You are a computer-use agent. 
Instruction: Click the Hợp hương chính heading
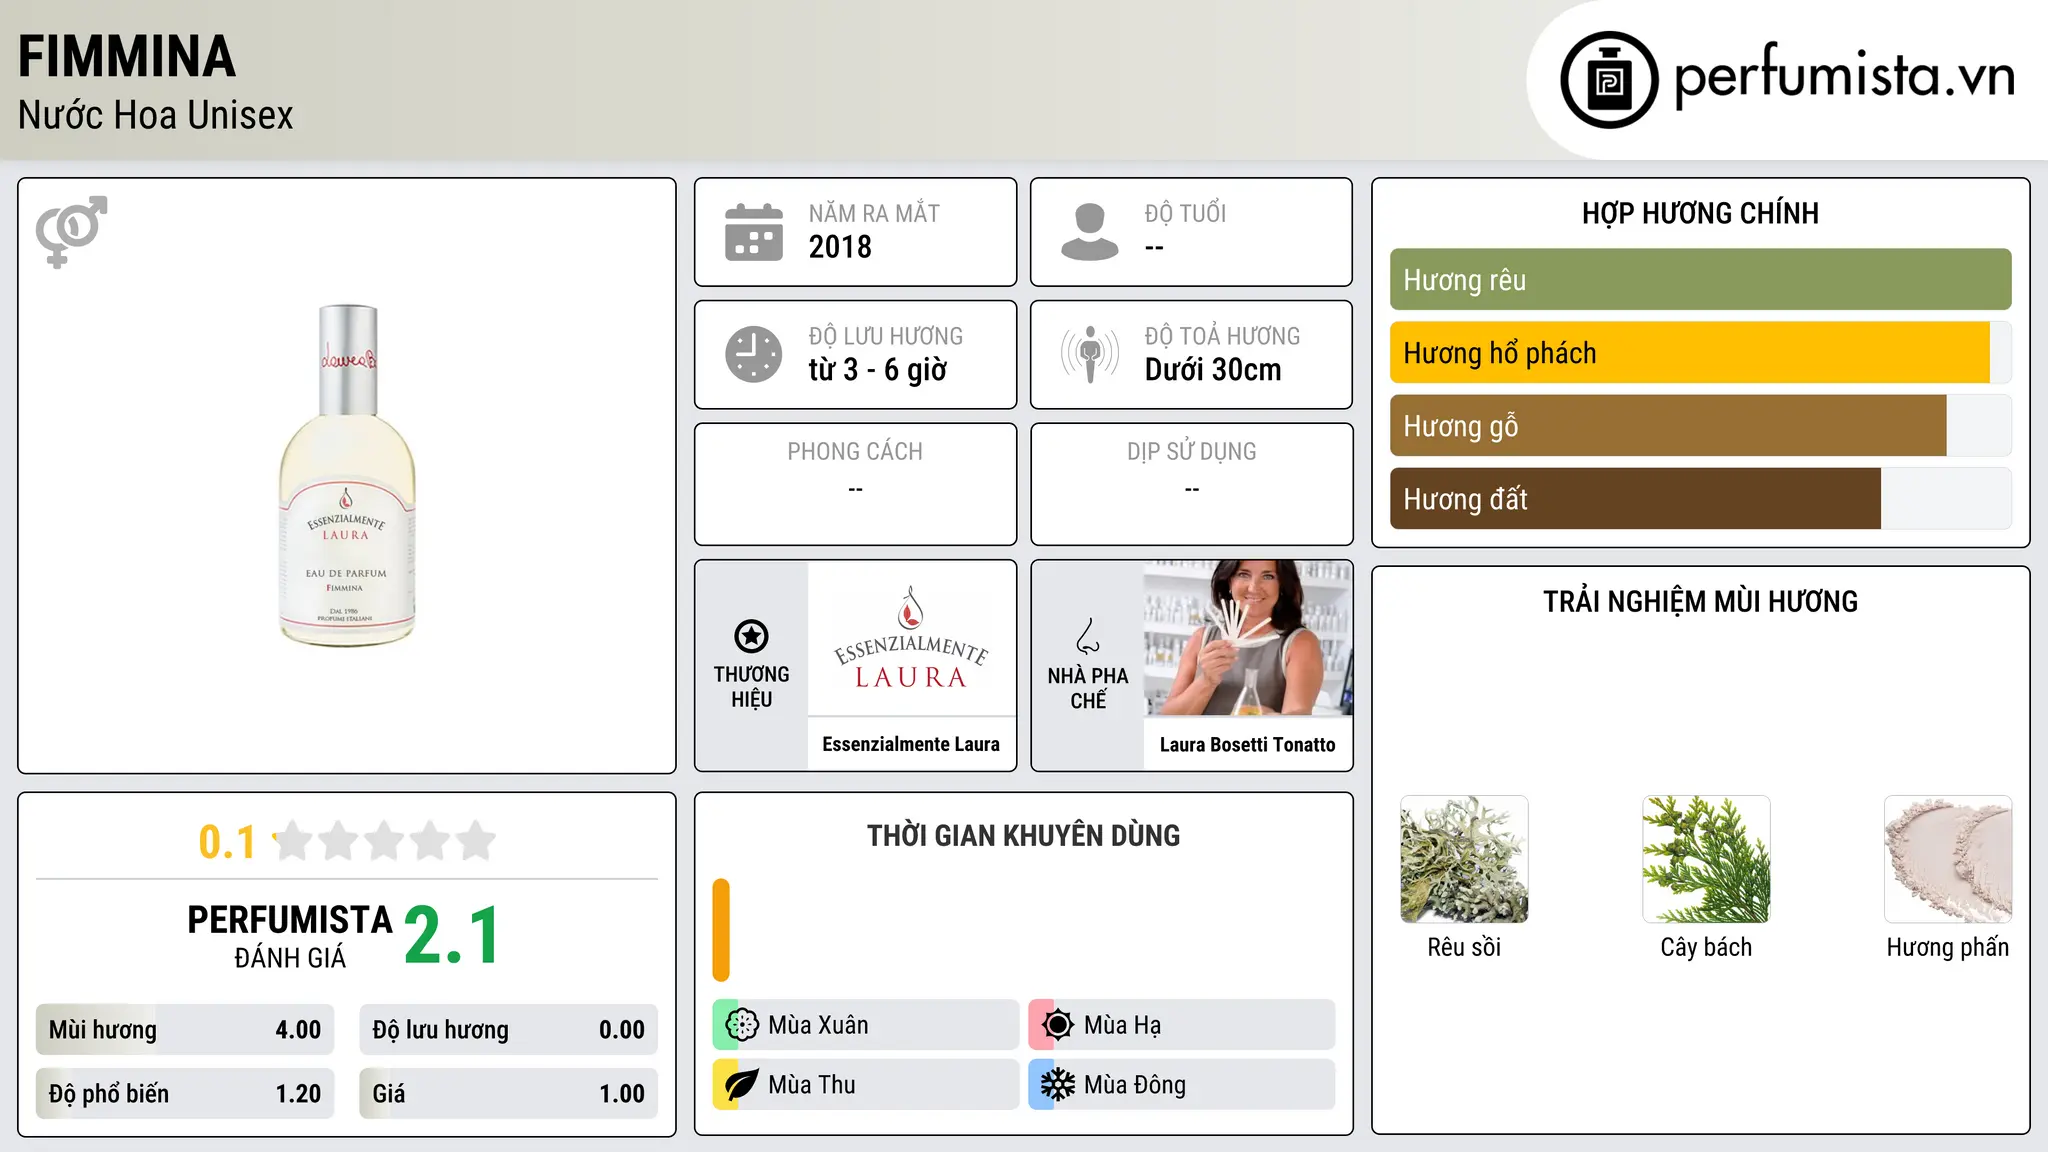pos(1700,213)
